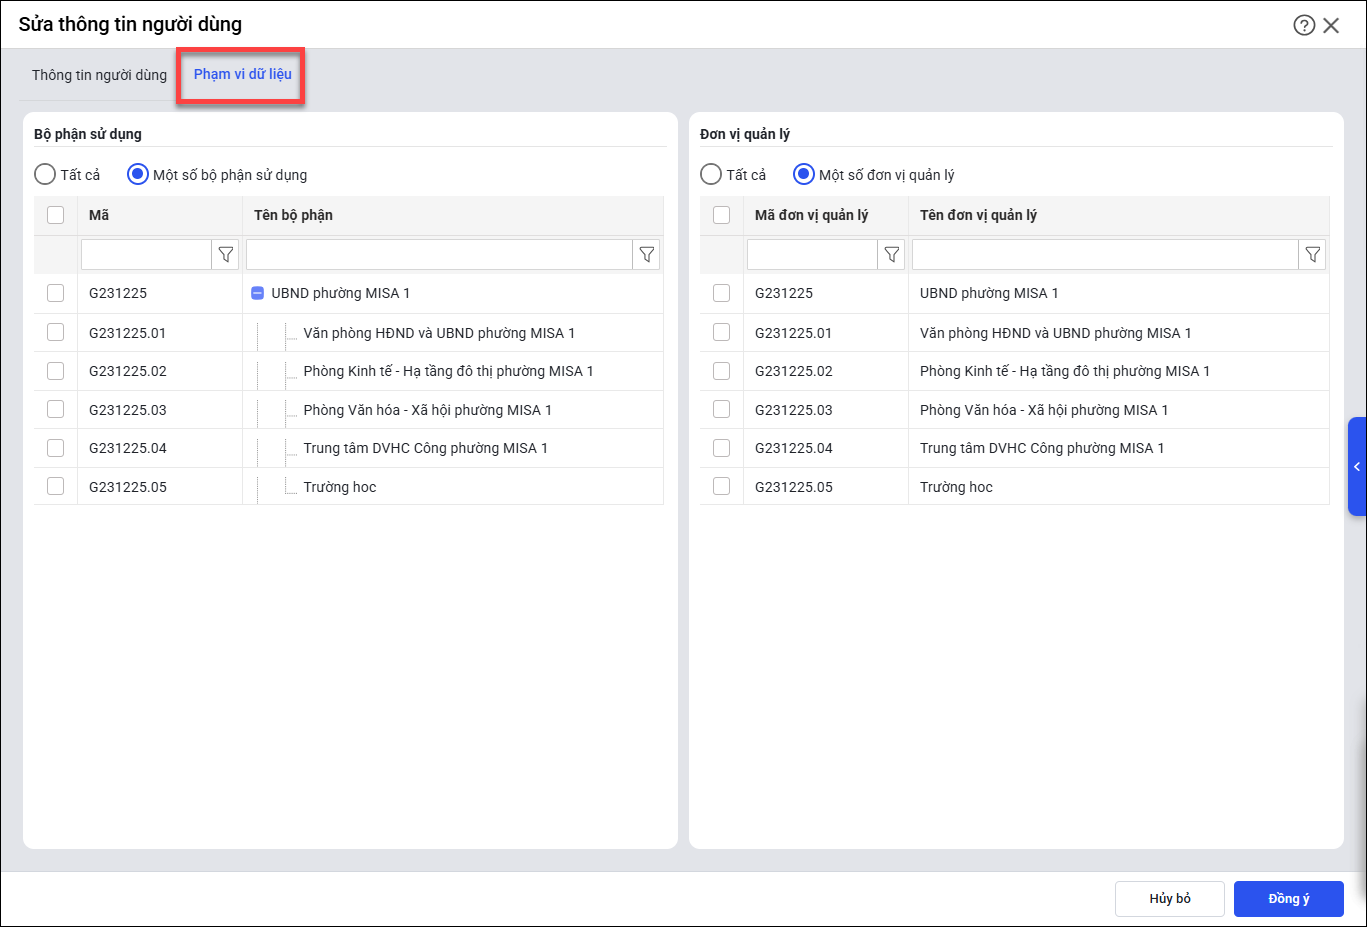Click filter icon for Mã column
This screenshot has height=927, width=1367.
(226, 255)
